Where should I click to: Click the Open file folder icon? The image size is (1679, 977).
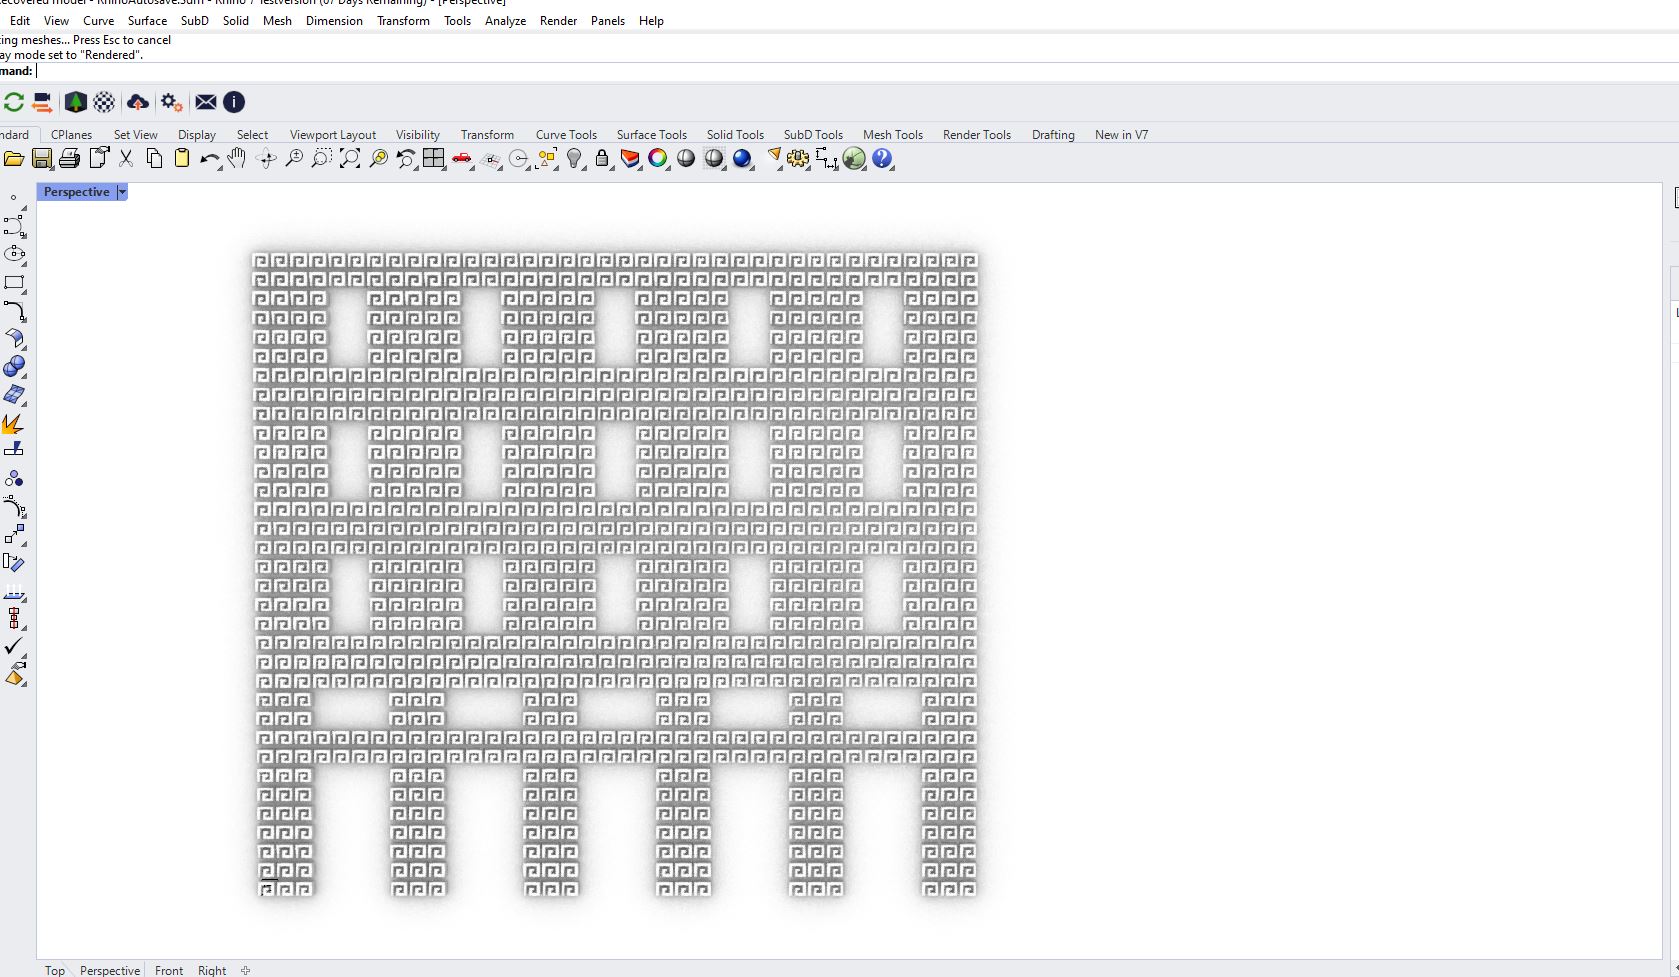pos(14,159)
